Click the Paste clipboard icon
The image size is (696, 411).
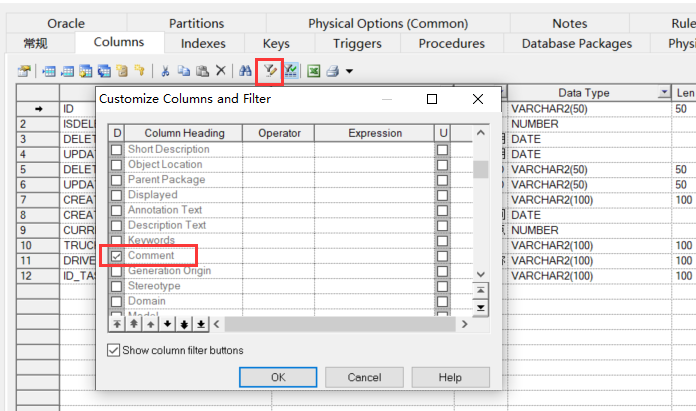[202, 71]
